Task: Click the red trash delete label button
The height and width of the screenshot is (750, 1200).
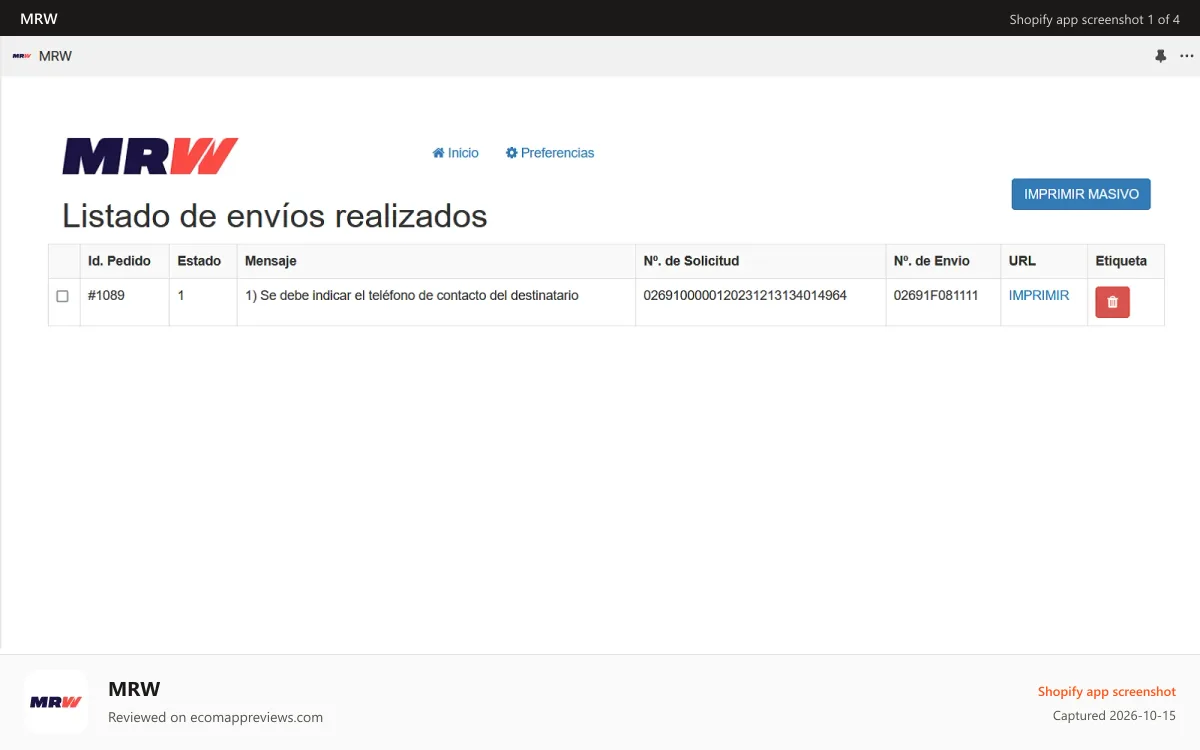Action: click(x=1112, y=302)
